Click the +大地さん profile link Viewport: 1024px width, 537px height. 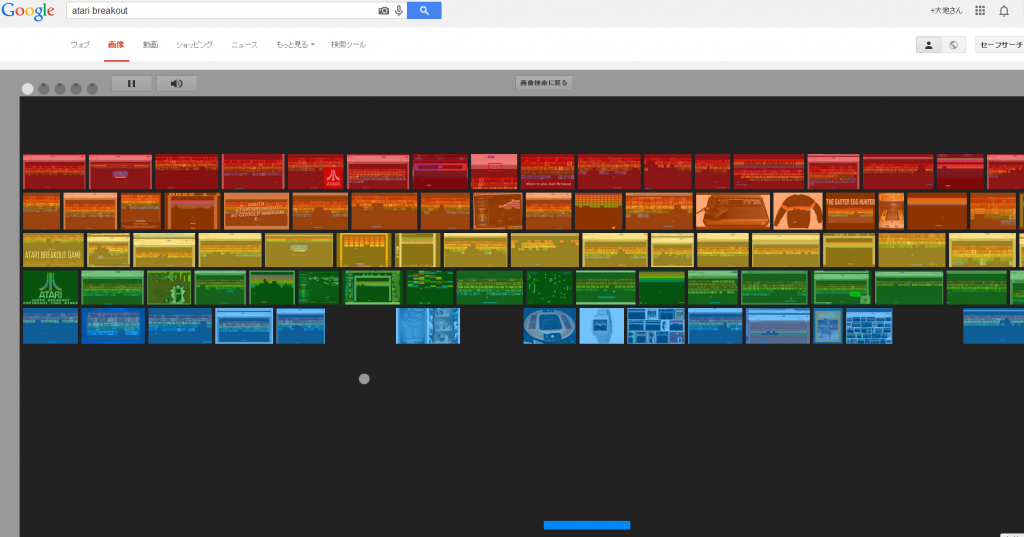(x=946, y=10)
